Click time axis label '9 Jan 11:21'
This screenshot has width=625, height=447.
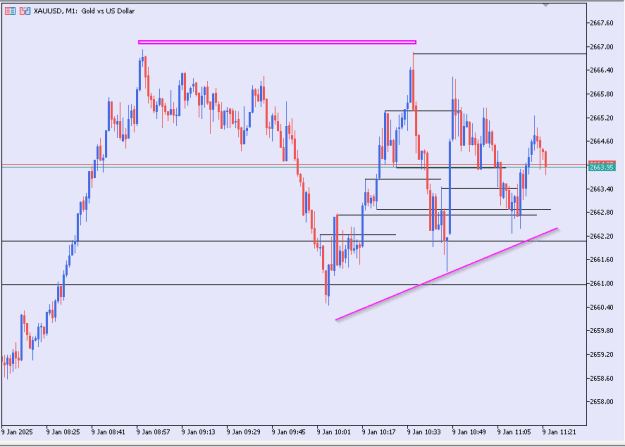point(559,432)
